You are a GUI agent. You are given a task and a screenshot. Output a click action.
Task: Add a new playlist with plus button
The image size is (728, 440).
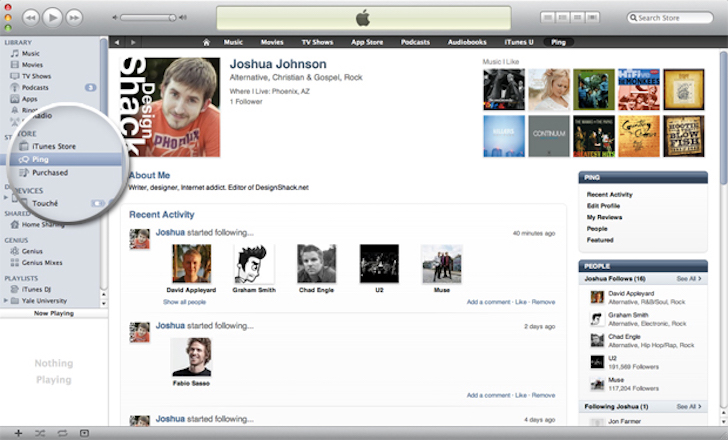point(17,432)
